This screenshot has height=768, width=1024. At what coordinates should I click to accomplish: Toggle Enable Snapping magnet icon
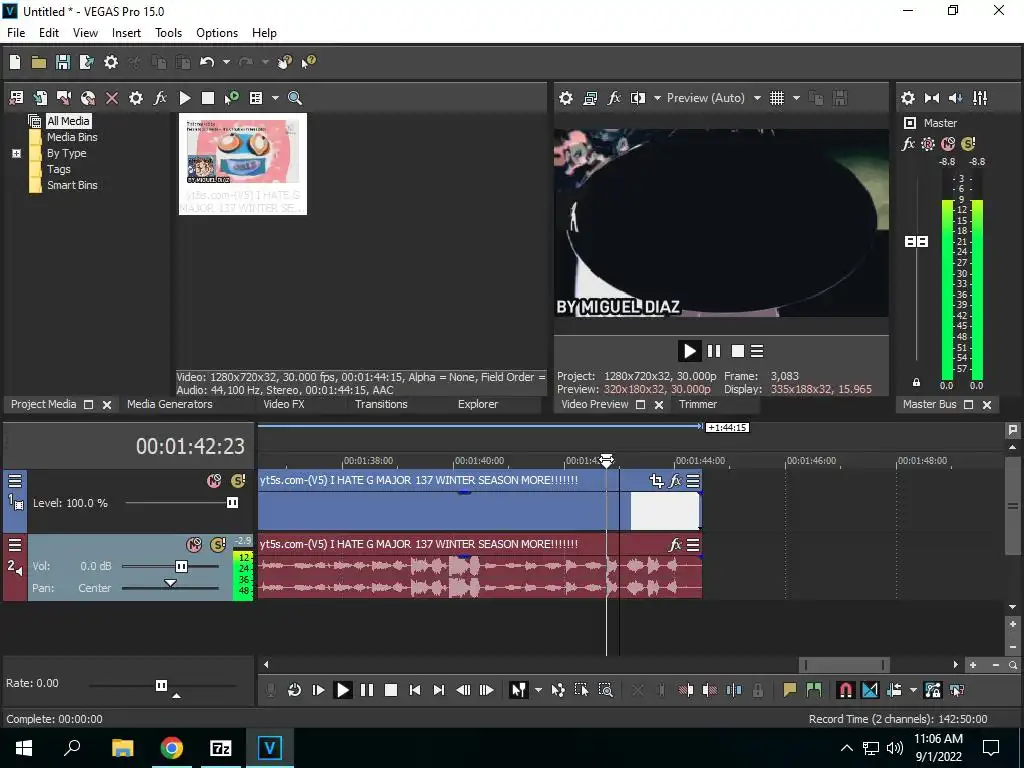pyautogui.click(x=846, y=690)
